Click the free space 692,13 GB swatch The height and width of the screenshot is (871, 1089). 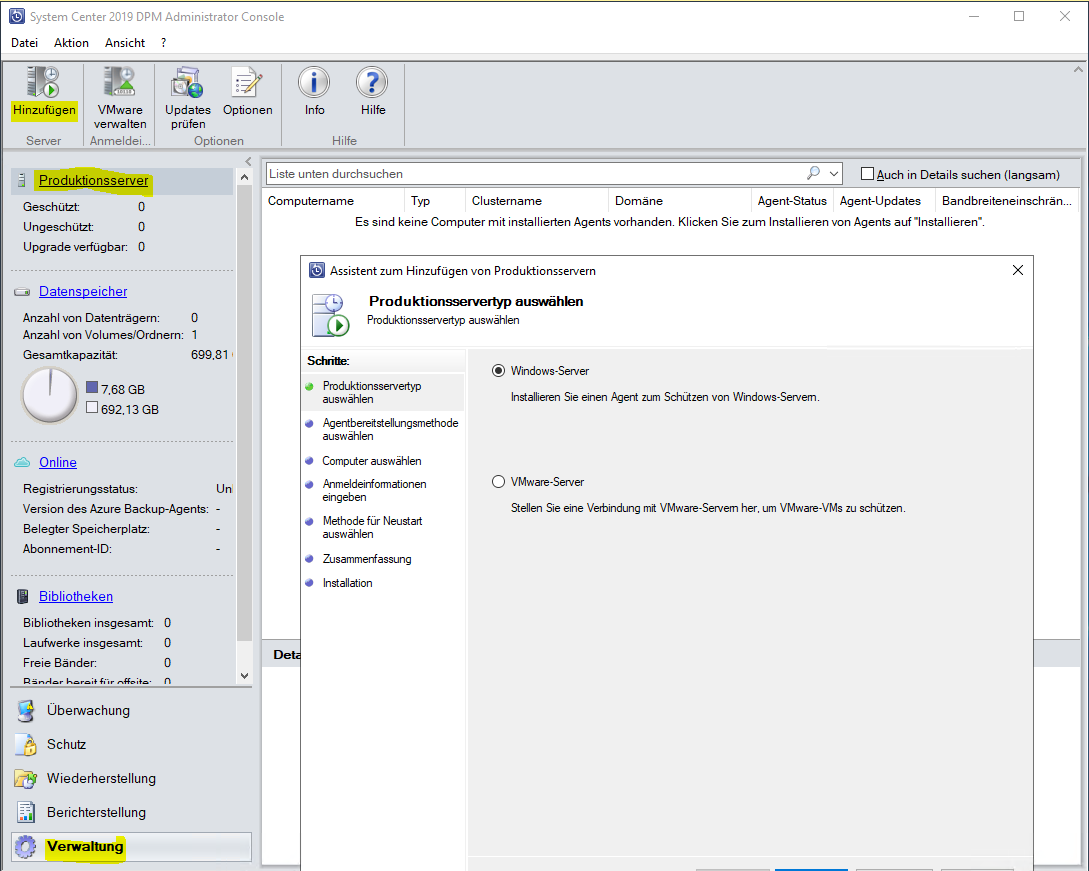point(92,408)
